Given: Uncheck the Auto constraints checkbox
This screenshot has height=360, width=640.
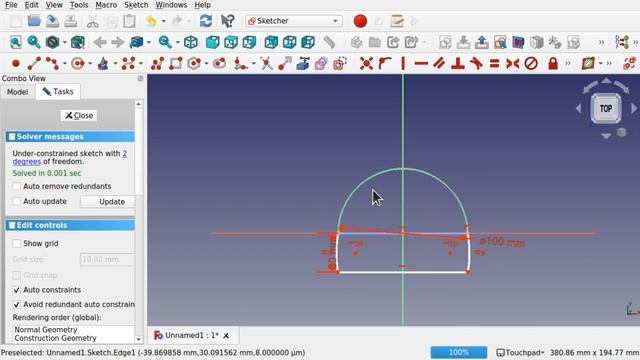Looking at the screenshot, I should click(x=16, y=290).
